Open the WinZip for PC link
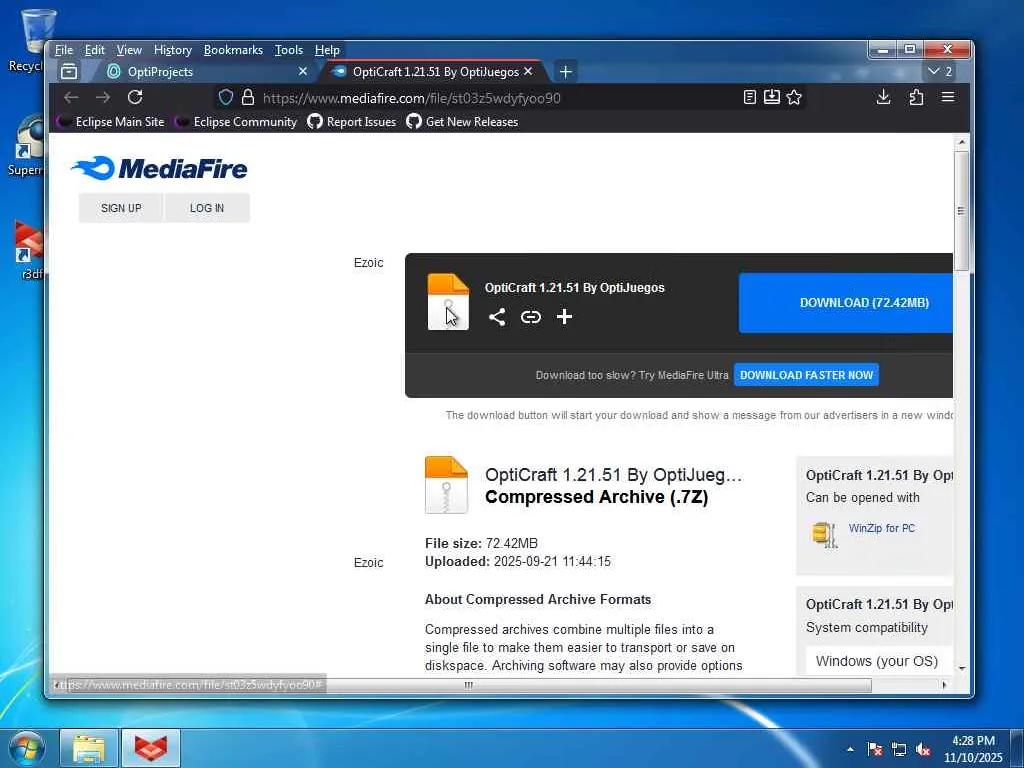This screenshot has height=768, width=1024. click(882, 528)
